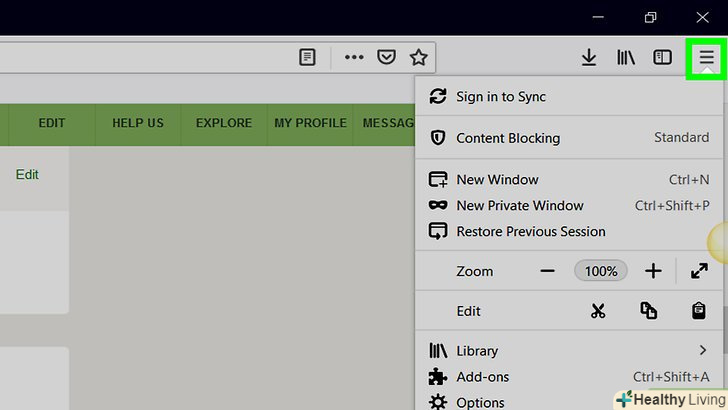Open page actions three-dot menu
The width and height of the screenshot is (728, 410).
[354, 58]
